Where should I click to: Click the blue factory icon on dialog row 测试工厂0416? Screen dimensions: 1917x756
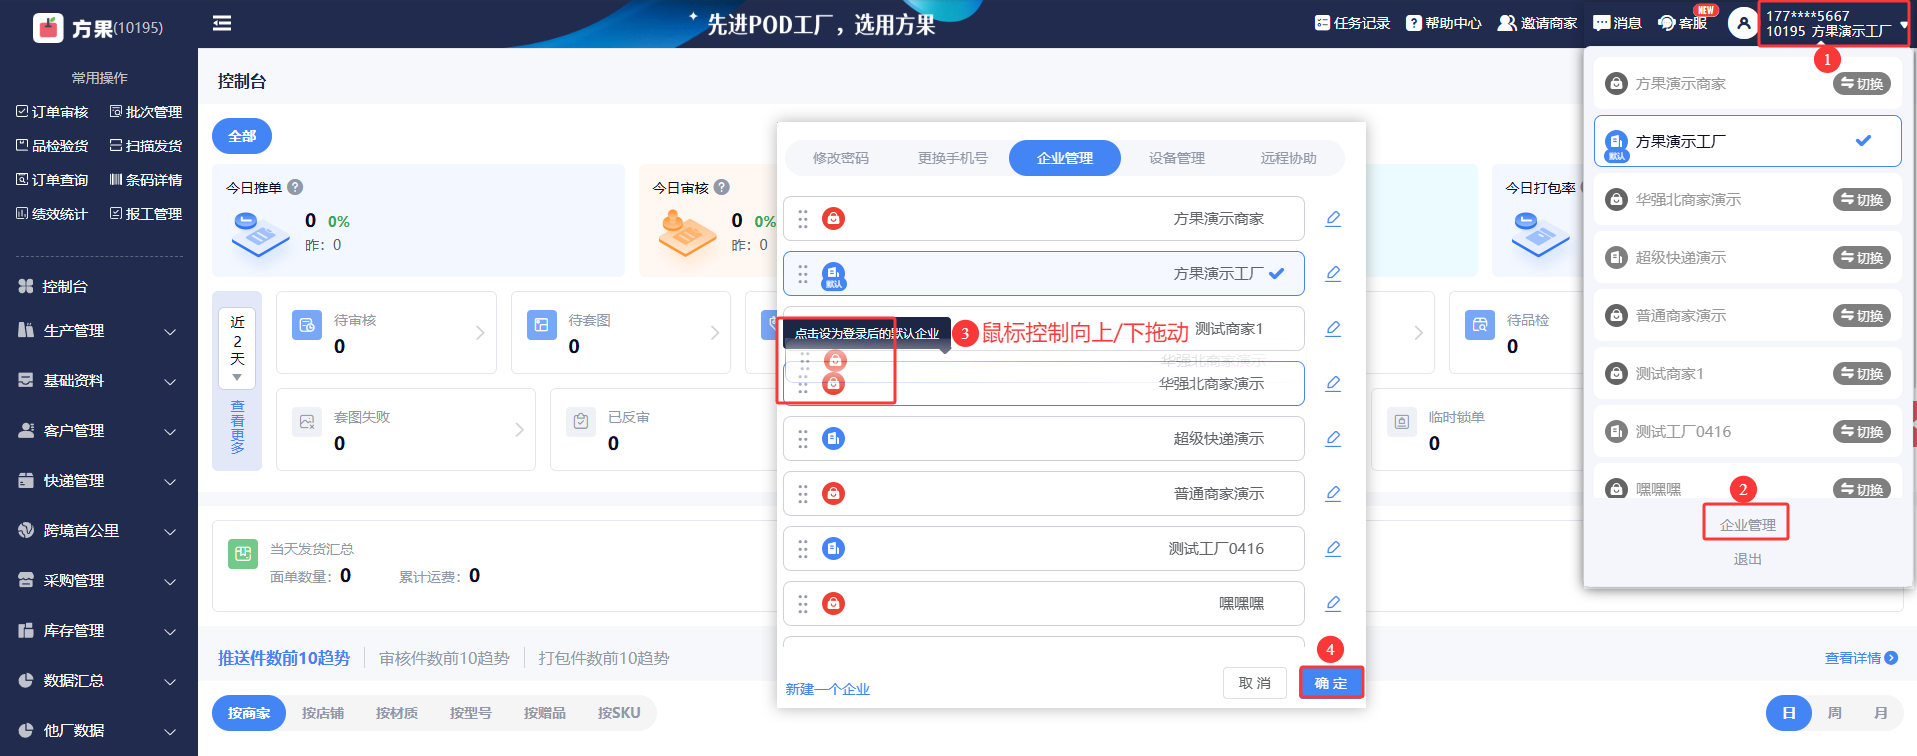pyautogui.click(x=833, y=548)
